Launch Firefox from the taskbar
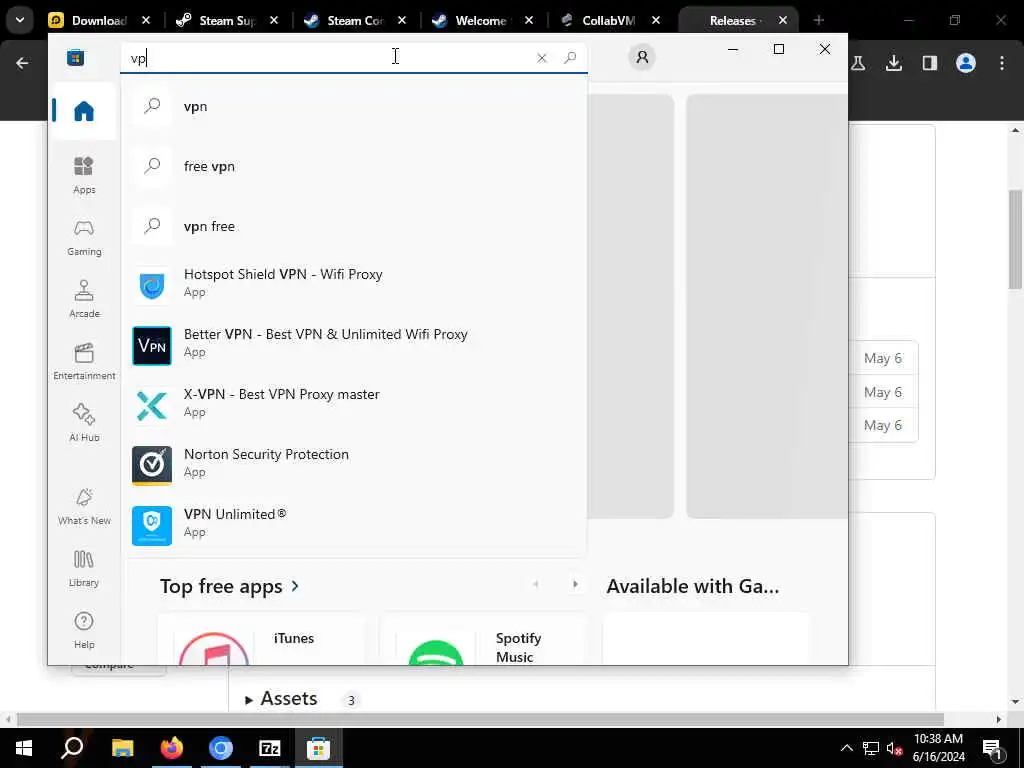The image size is (1024, 768). (171, 748)
